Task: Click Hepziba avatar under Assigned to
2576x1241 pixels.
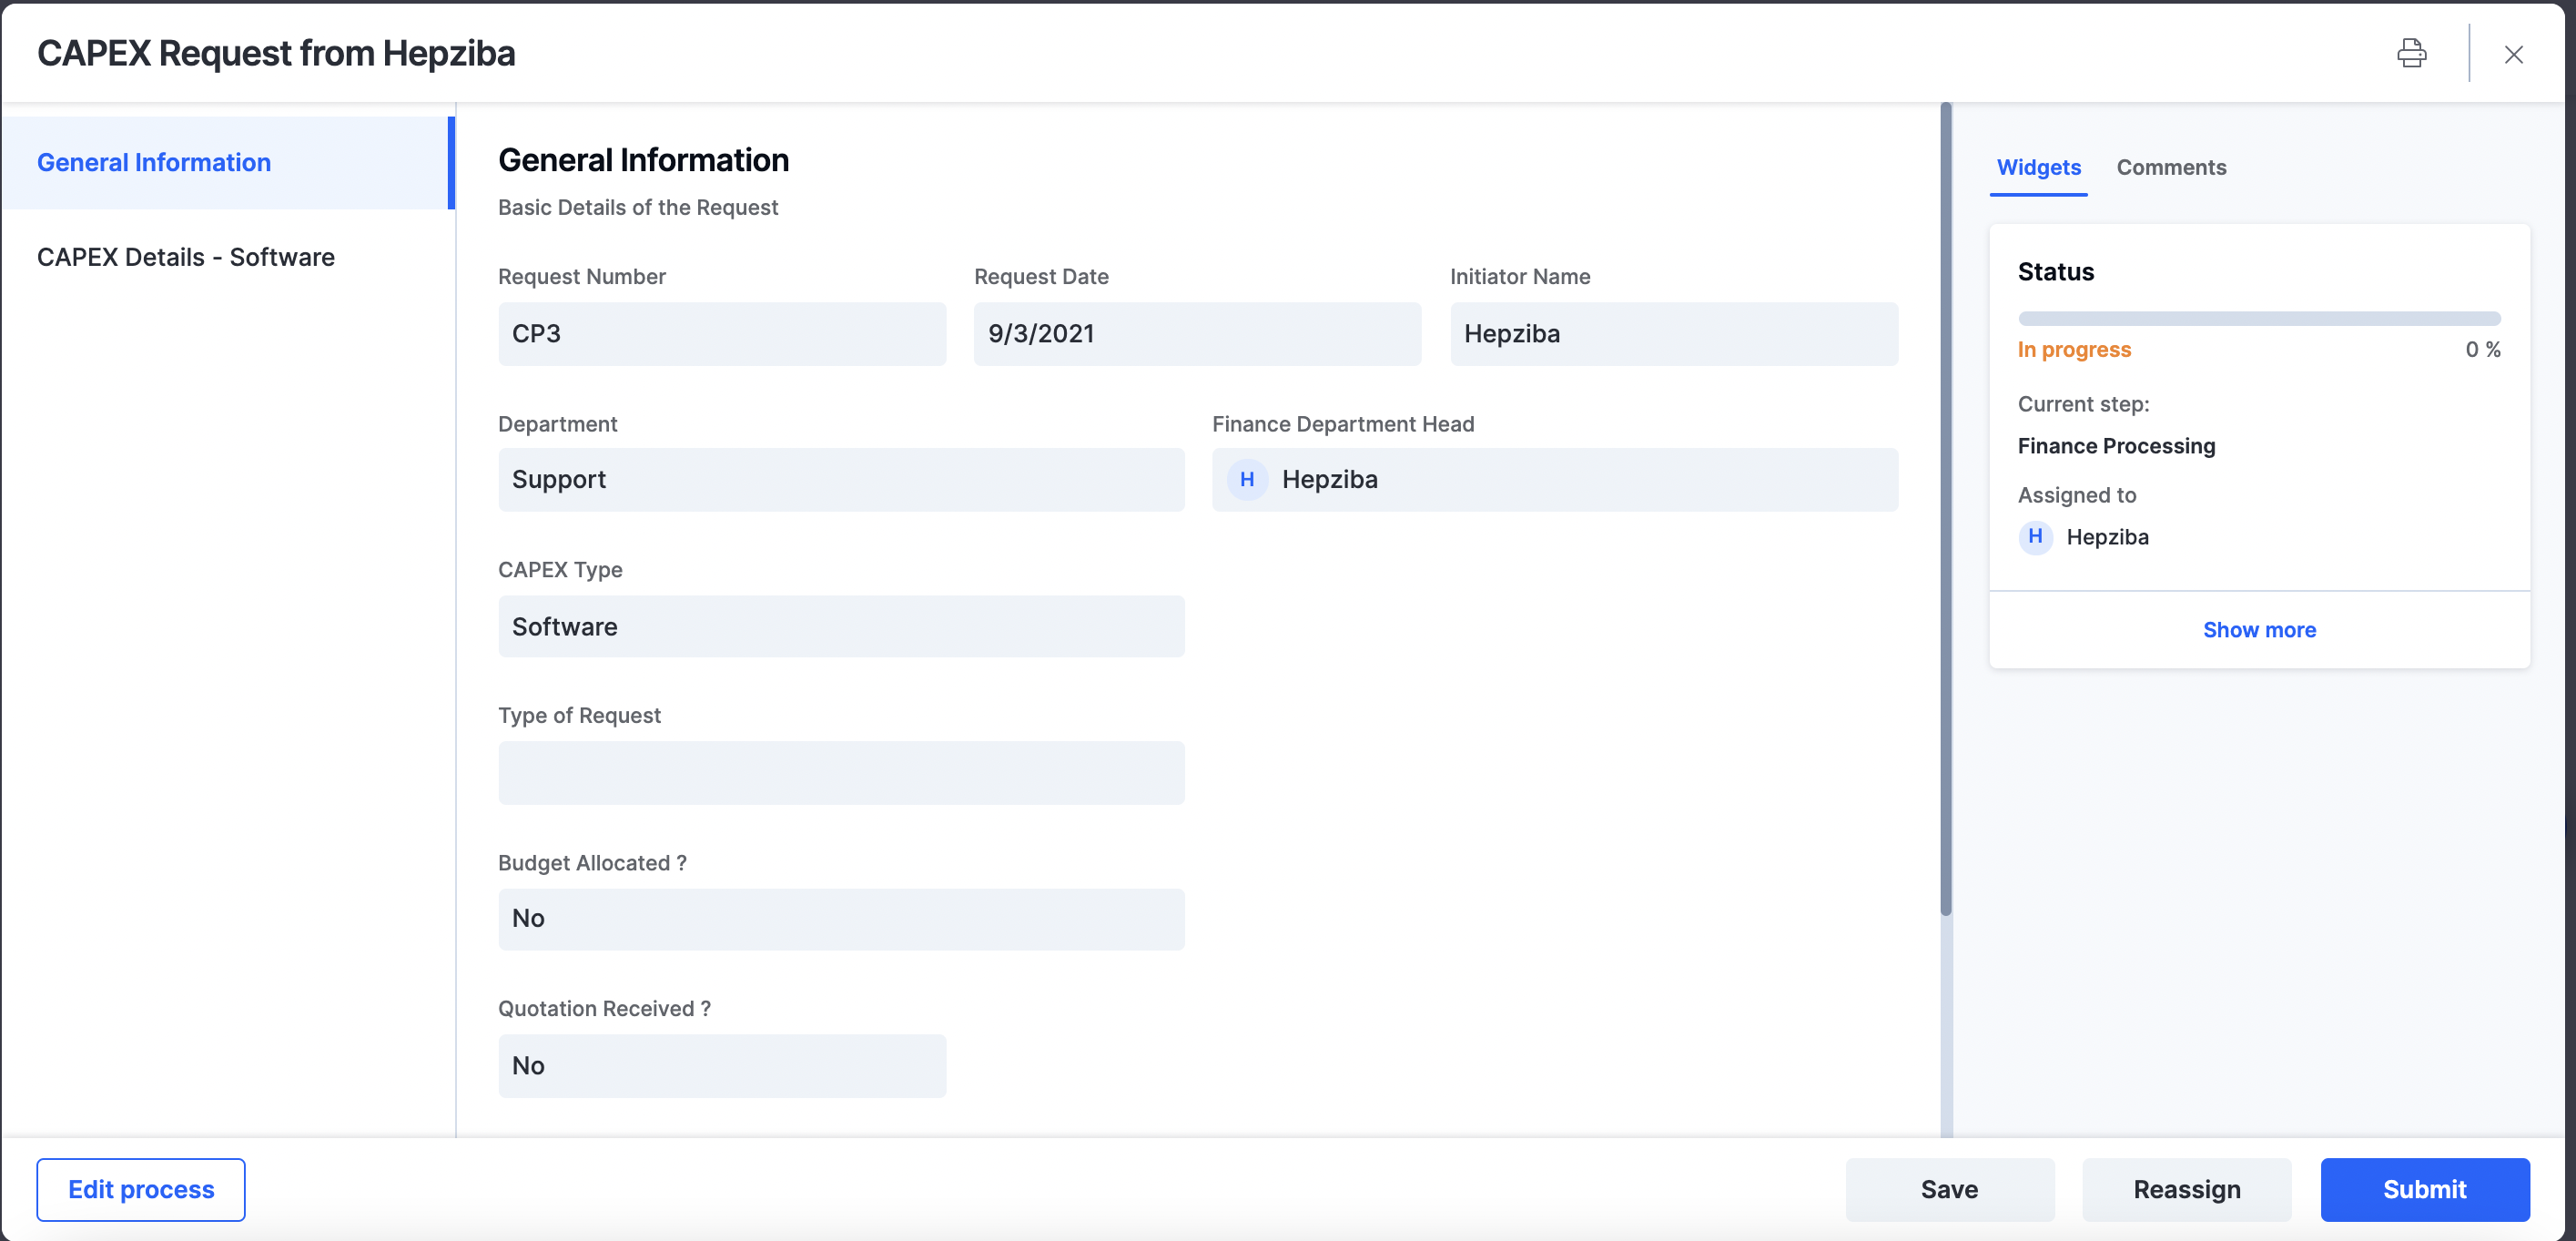Action: (x=2035, y=537)
